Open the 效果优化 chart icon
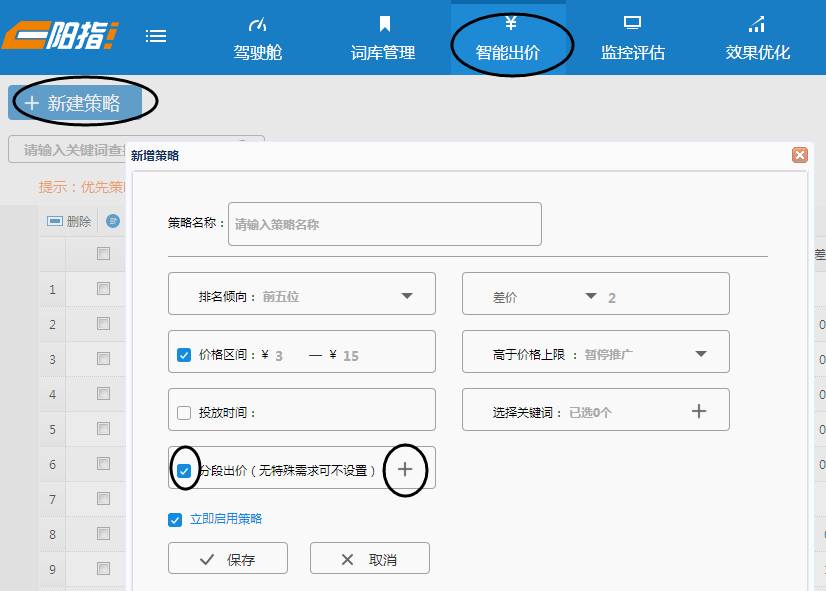 pyautogui.click(x=757, y=24)
